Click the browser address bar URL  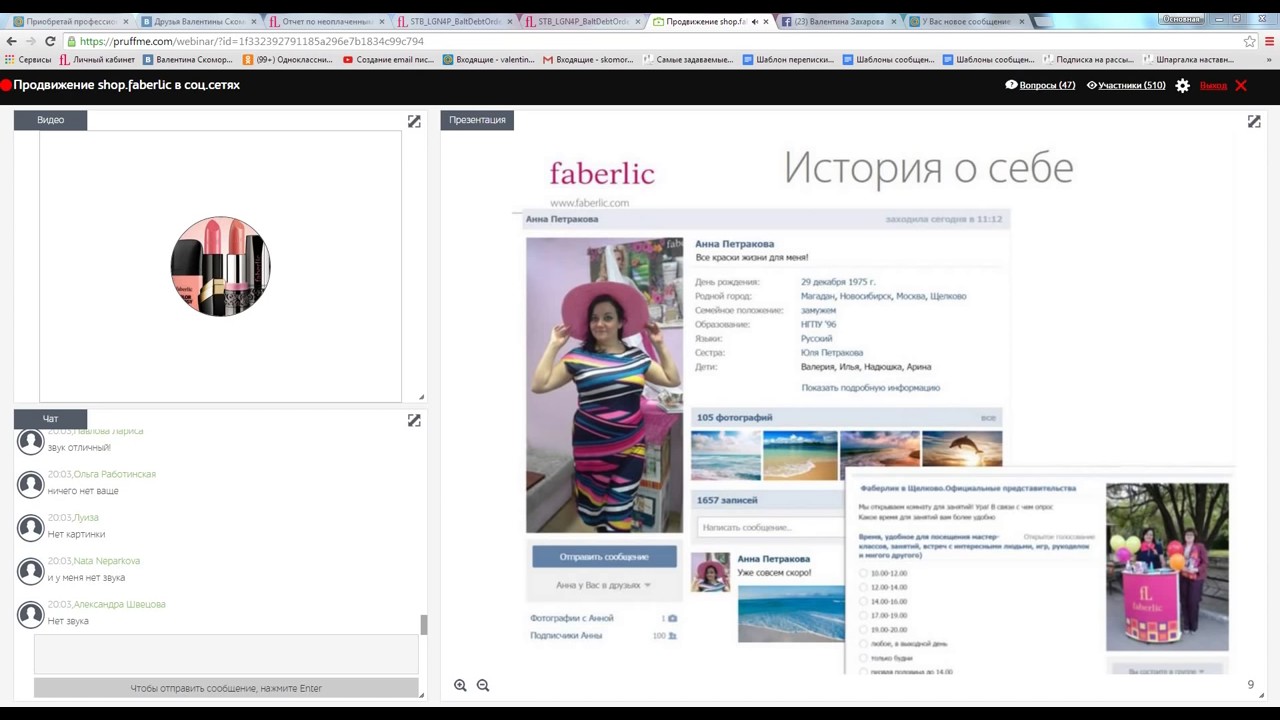coord(251,41)
